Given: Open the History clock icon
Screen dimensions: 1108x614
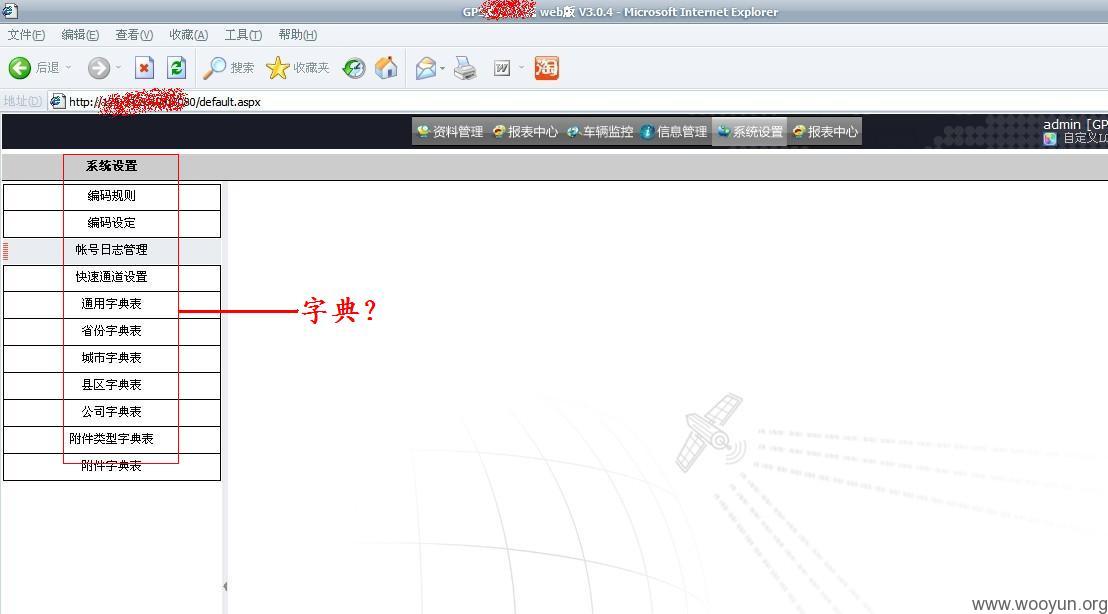Looking at the screenshot, I should 353,68.
